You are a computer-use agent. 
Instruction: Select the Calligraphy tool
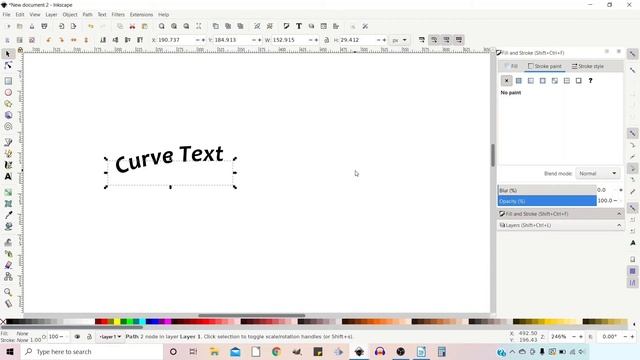[x=8, y=165]
